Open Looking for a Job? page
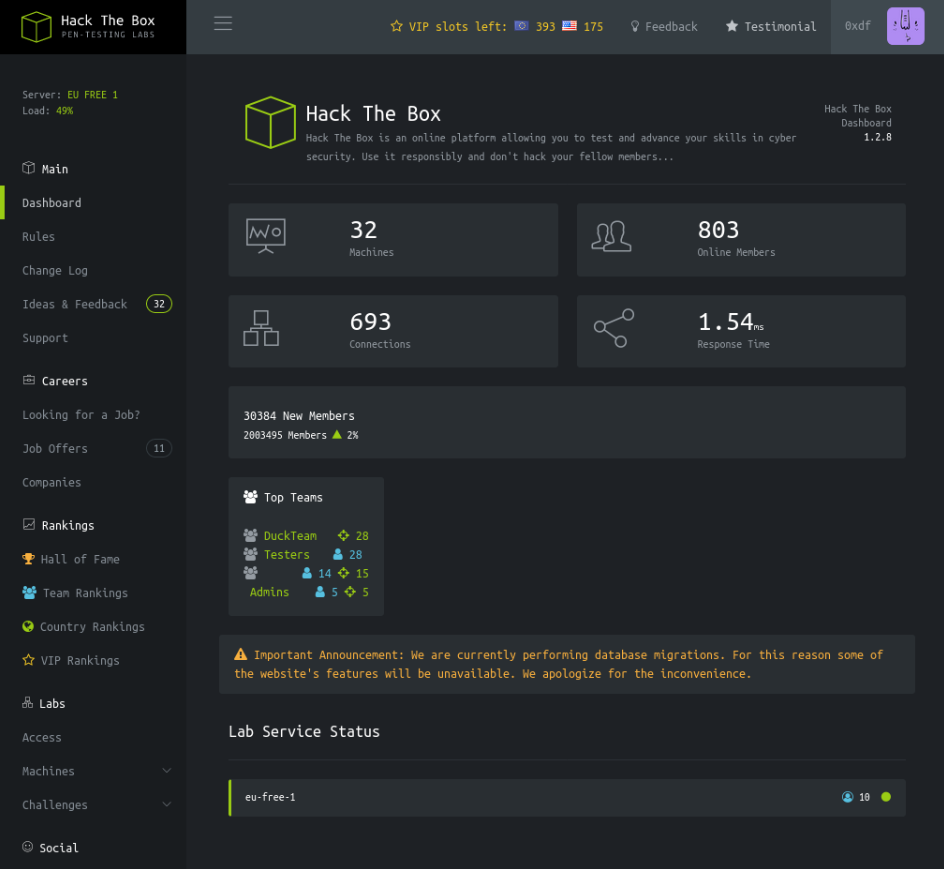944x869 pixels. pyautogui.click(x=81, y=415)
